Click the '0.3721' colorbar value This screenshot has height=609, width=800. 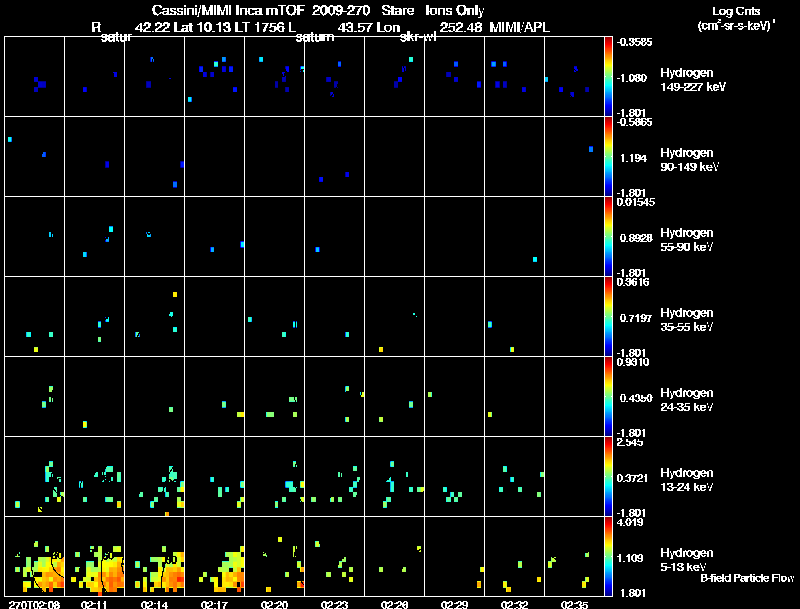pos(633,478)
